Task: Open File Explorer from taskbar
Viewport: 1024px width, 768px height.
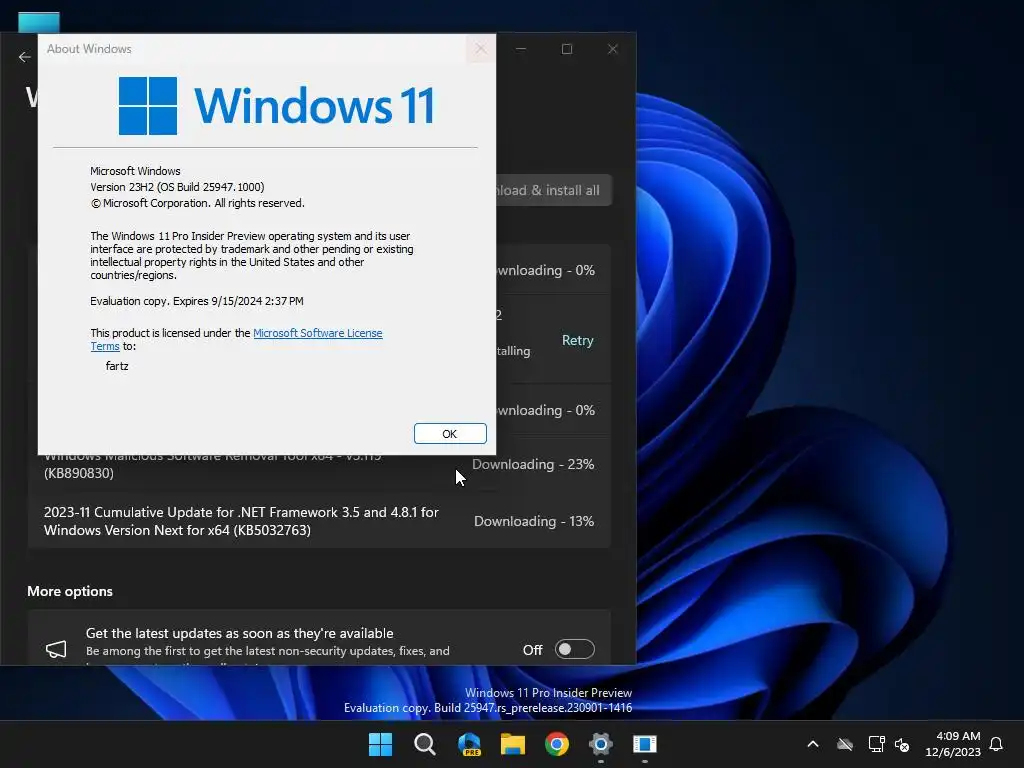Action: coord(513,744)
